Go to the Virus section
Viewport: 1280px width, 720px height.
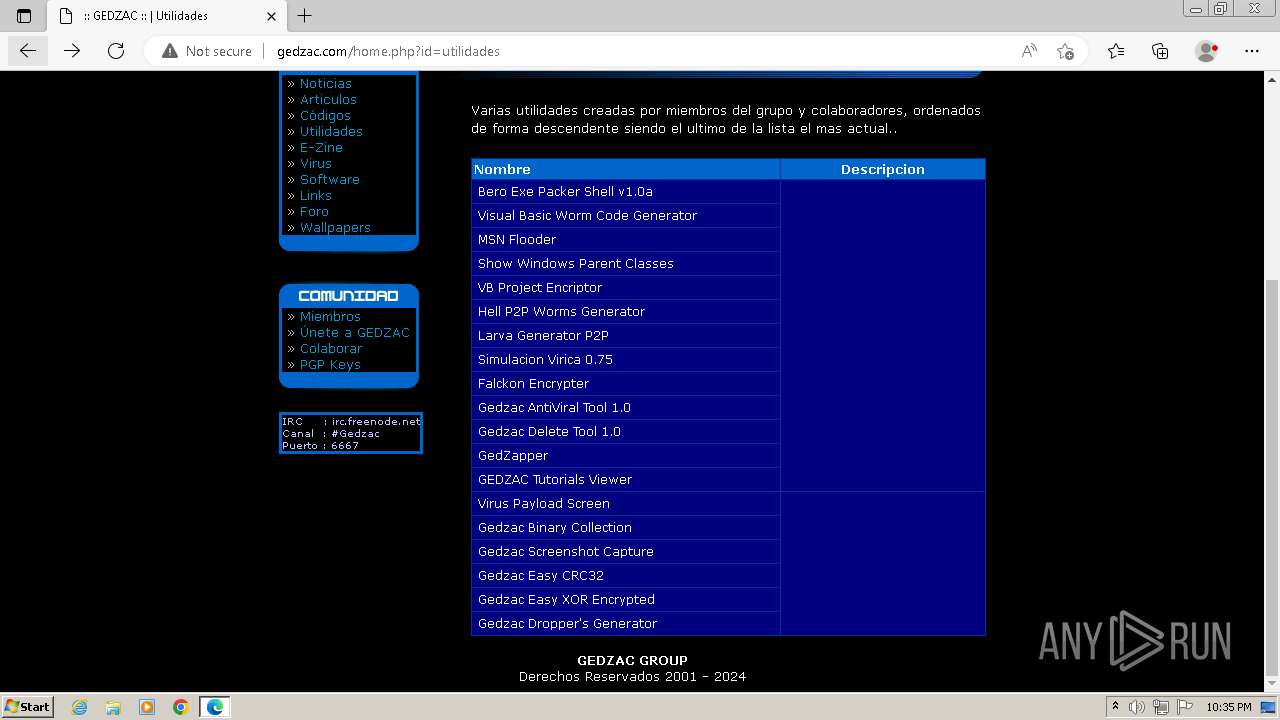pos(315,163)
